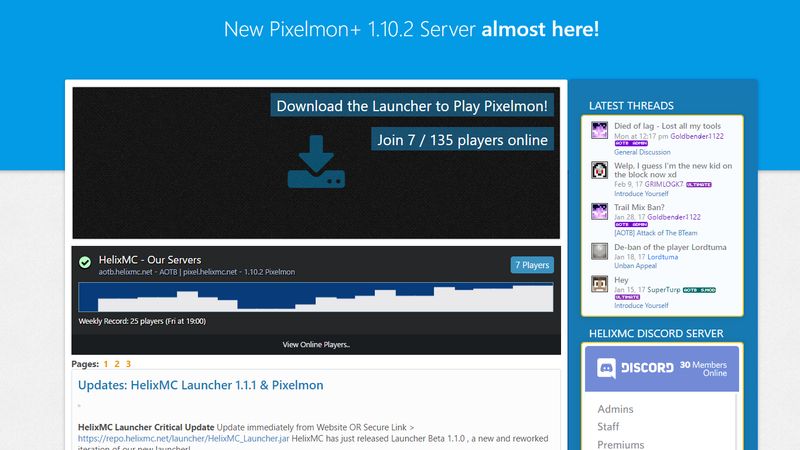Click the server addresses line under HelixMC
The image size is (800, 450).
[x=196, y=272]
